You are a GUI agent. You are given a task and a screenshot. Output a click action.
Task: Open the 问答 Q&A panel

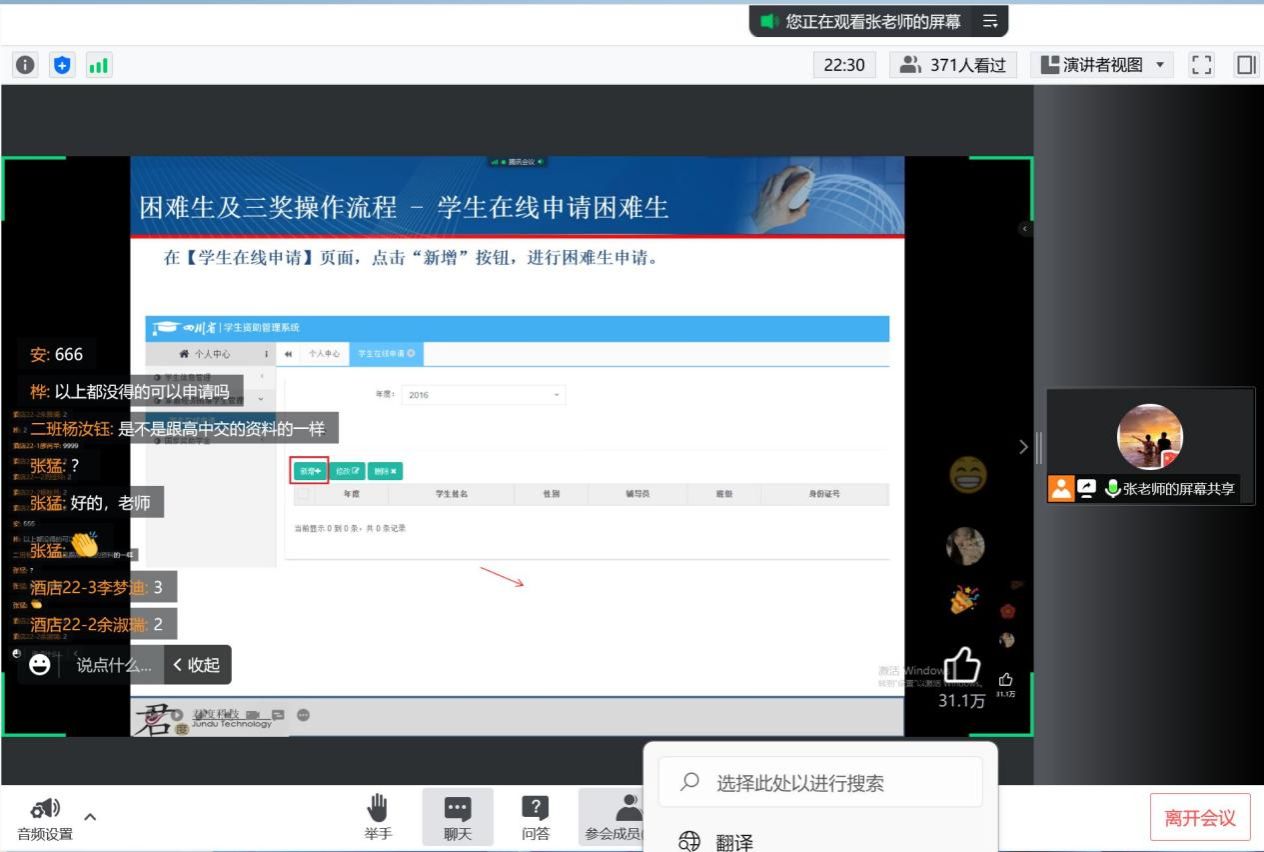(x=535, y=817)
